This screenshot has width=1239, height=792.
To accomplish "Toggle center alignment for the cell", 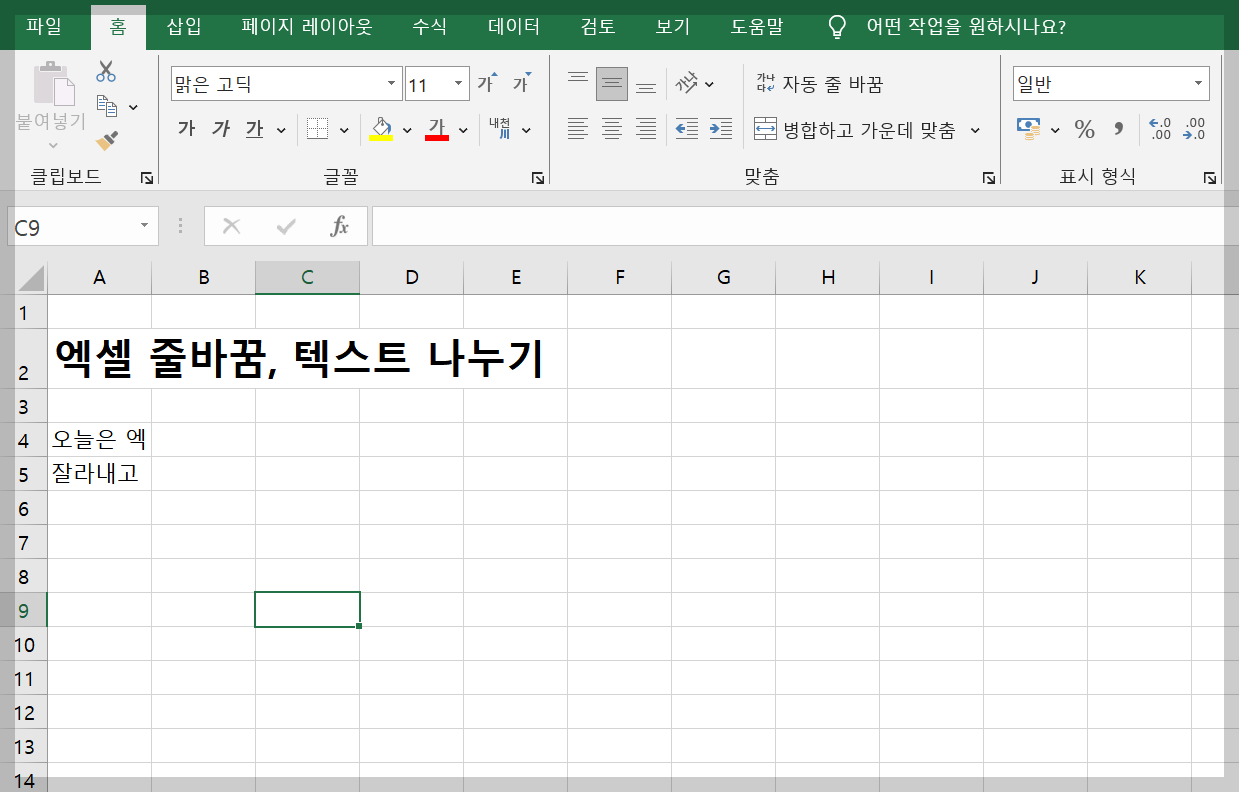I will point(610,129).
